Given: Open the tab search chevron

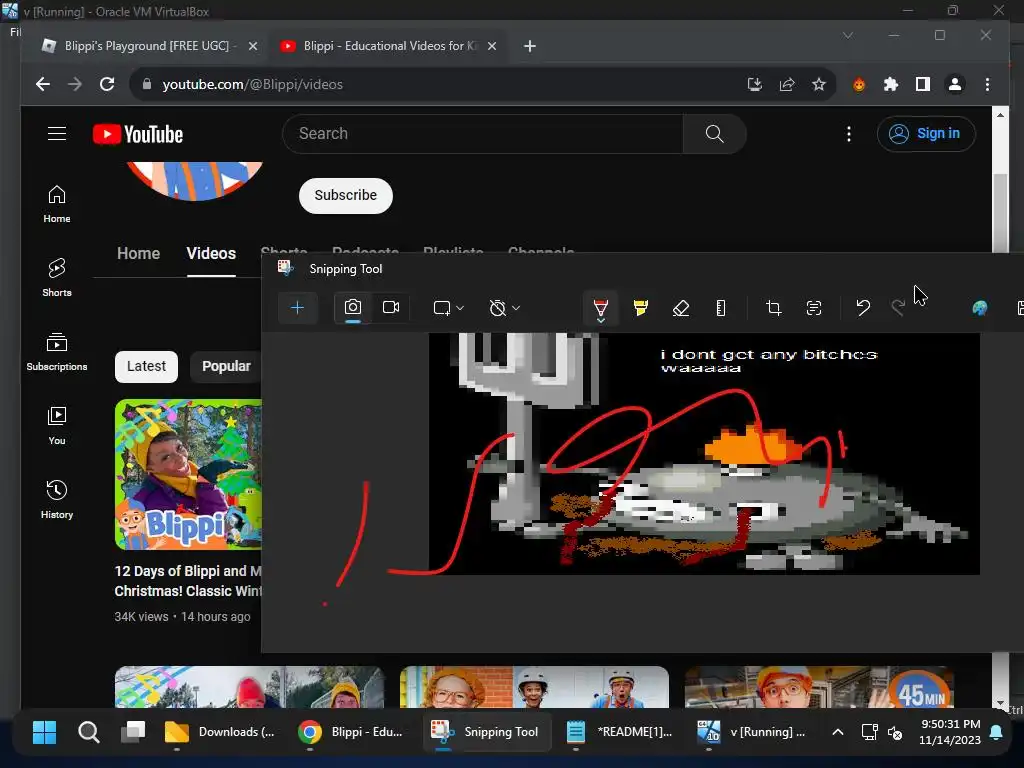Looking at the screenshot, I should click(848, 35).
